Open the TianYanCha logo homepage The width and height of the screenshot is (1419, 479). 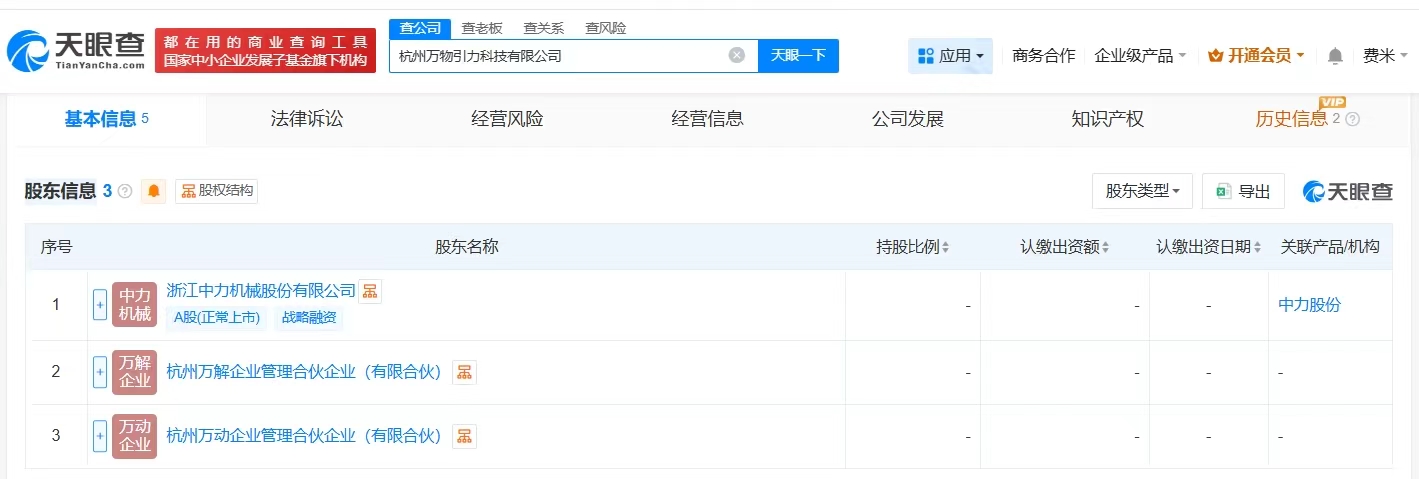coord(76,50)
